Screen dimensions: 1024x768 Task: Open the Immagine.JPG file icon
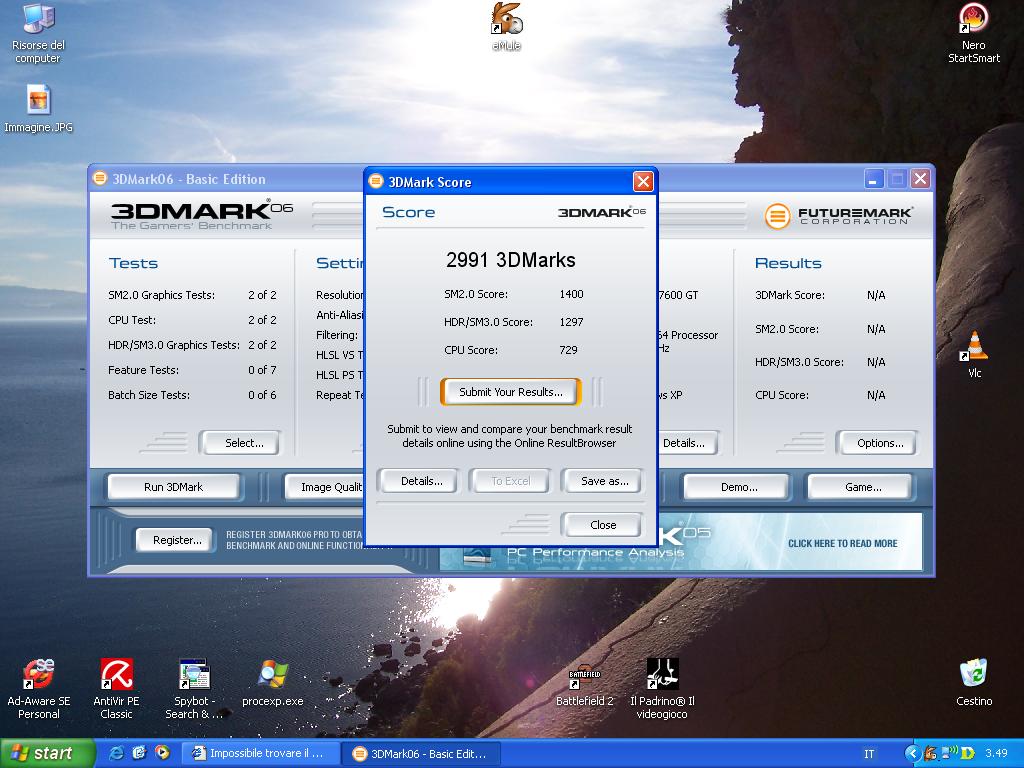pos(39,108)
